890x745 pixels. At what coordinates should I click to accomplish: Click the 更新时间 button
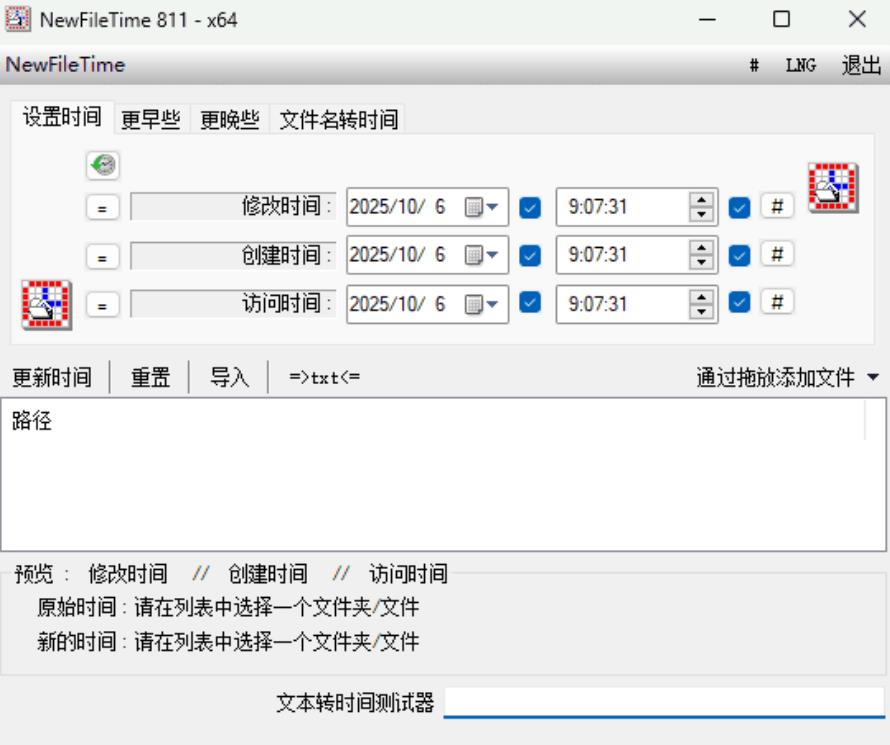pos(52,378)
